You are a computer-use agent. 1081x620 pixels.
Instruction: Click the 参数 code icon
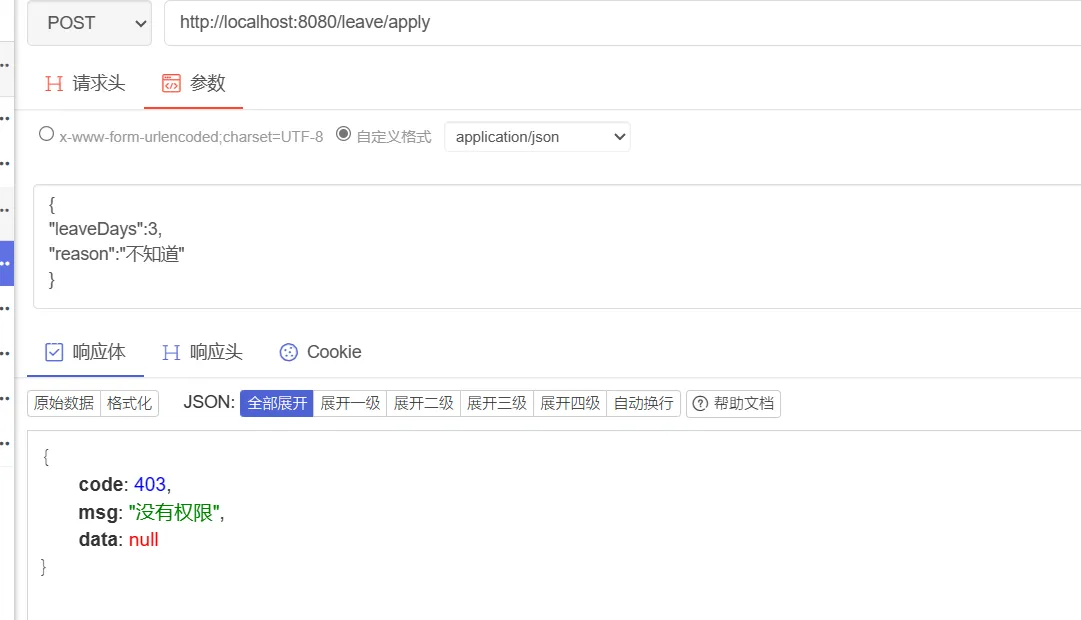tap(171, 84)
